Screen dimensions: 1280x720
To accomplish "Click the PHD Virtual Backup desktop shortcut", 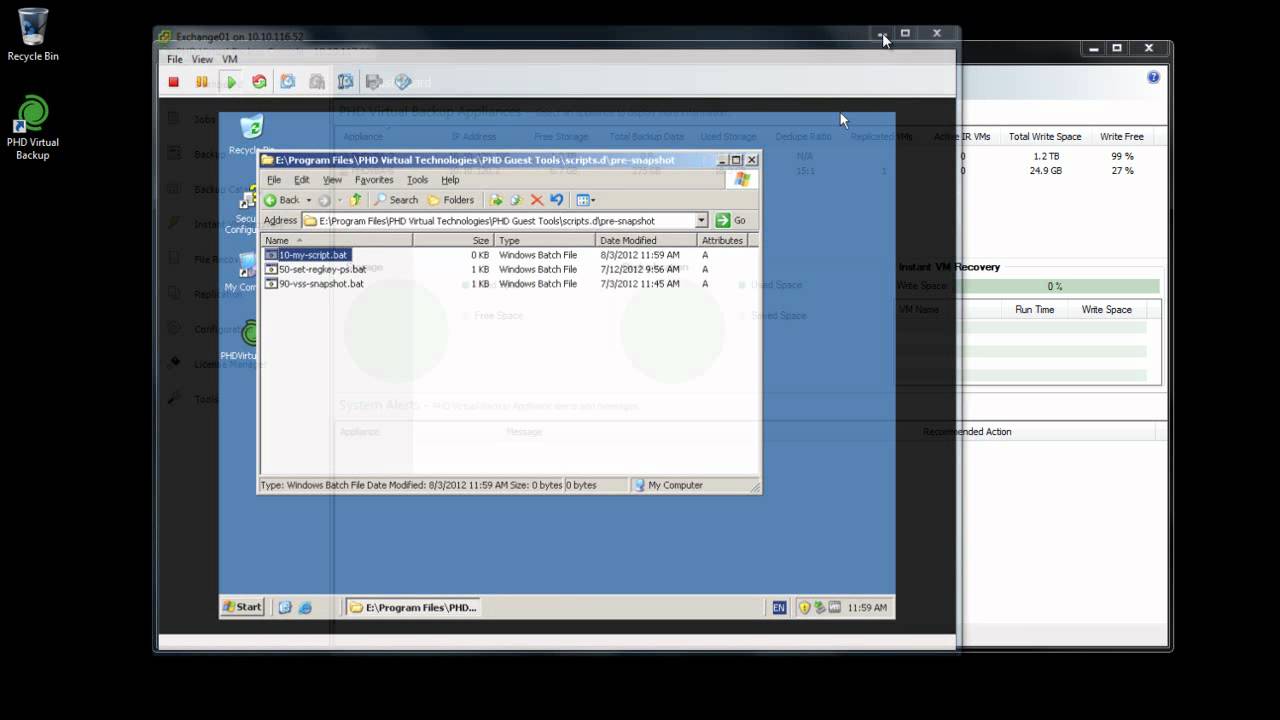I will pyautogui.click(x=33, y=127).
